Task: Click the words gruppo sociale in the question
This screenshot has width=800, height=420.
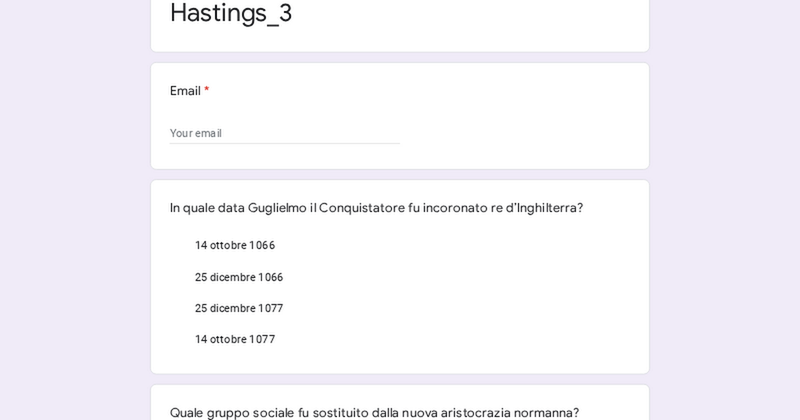Action: 253,412
